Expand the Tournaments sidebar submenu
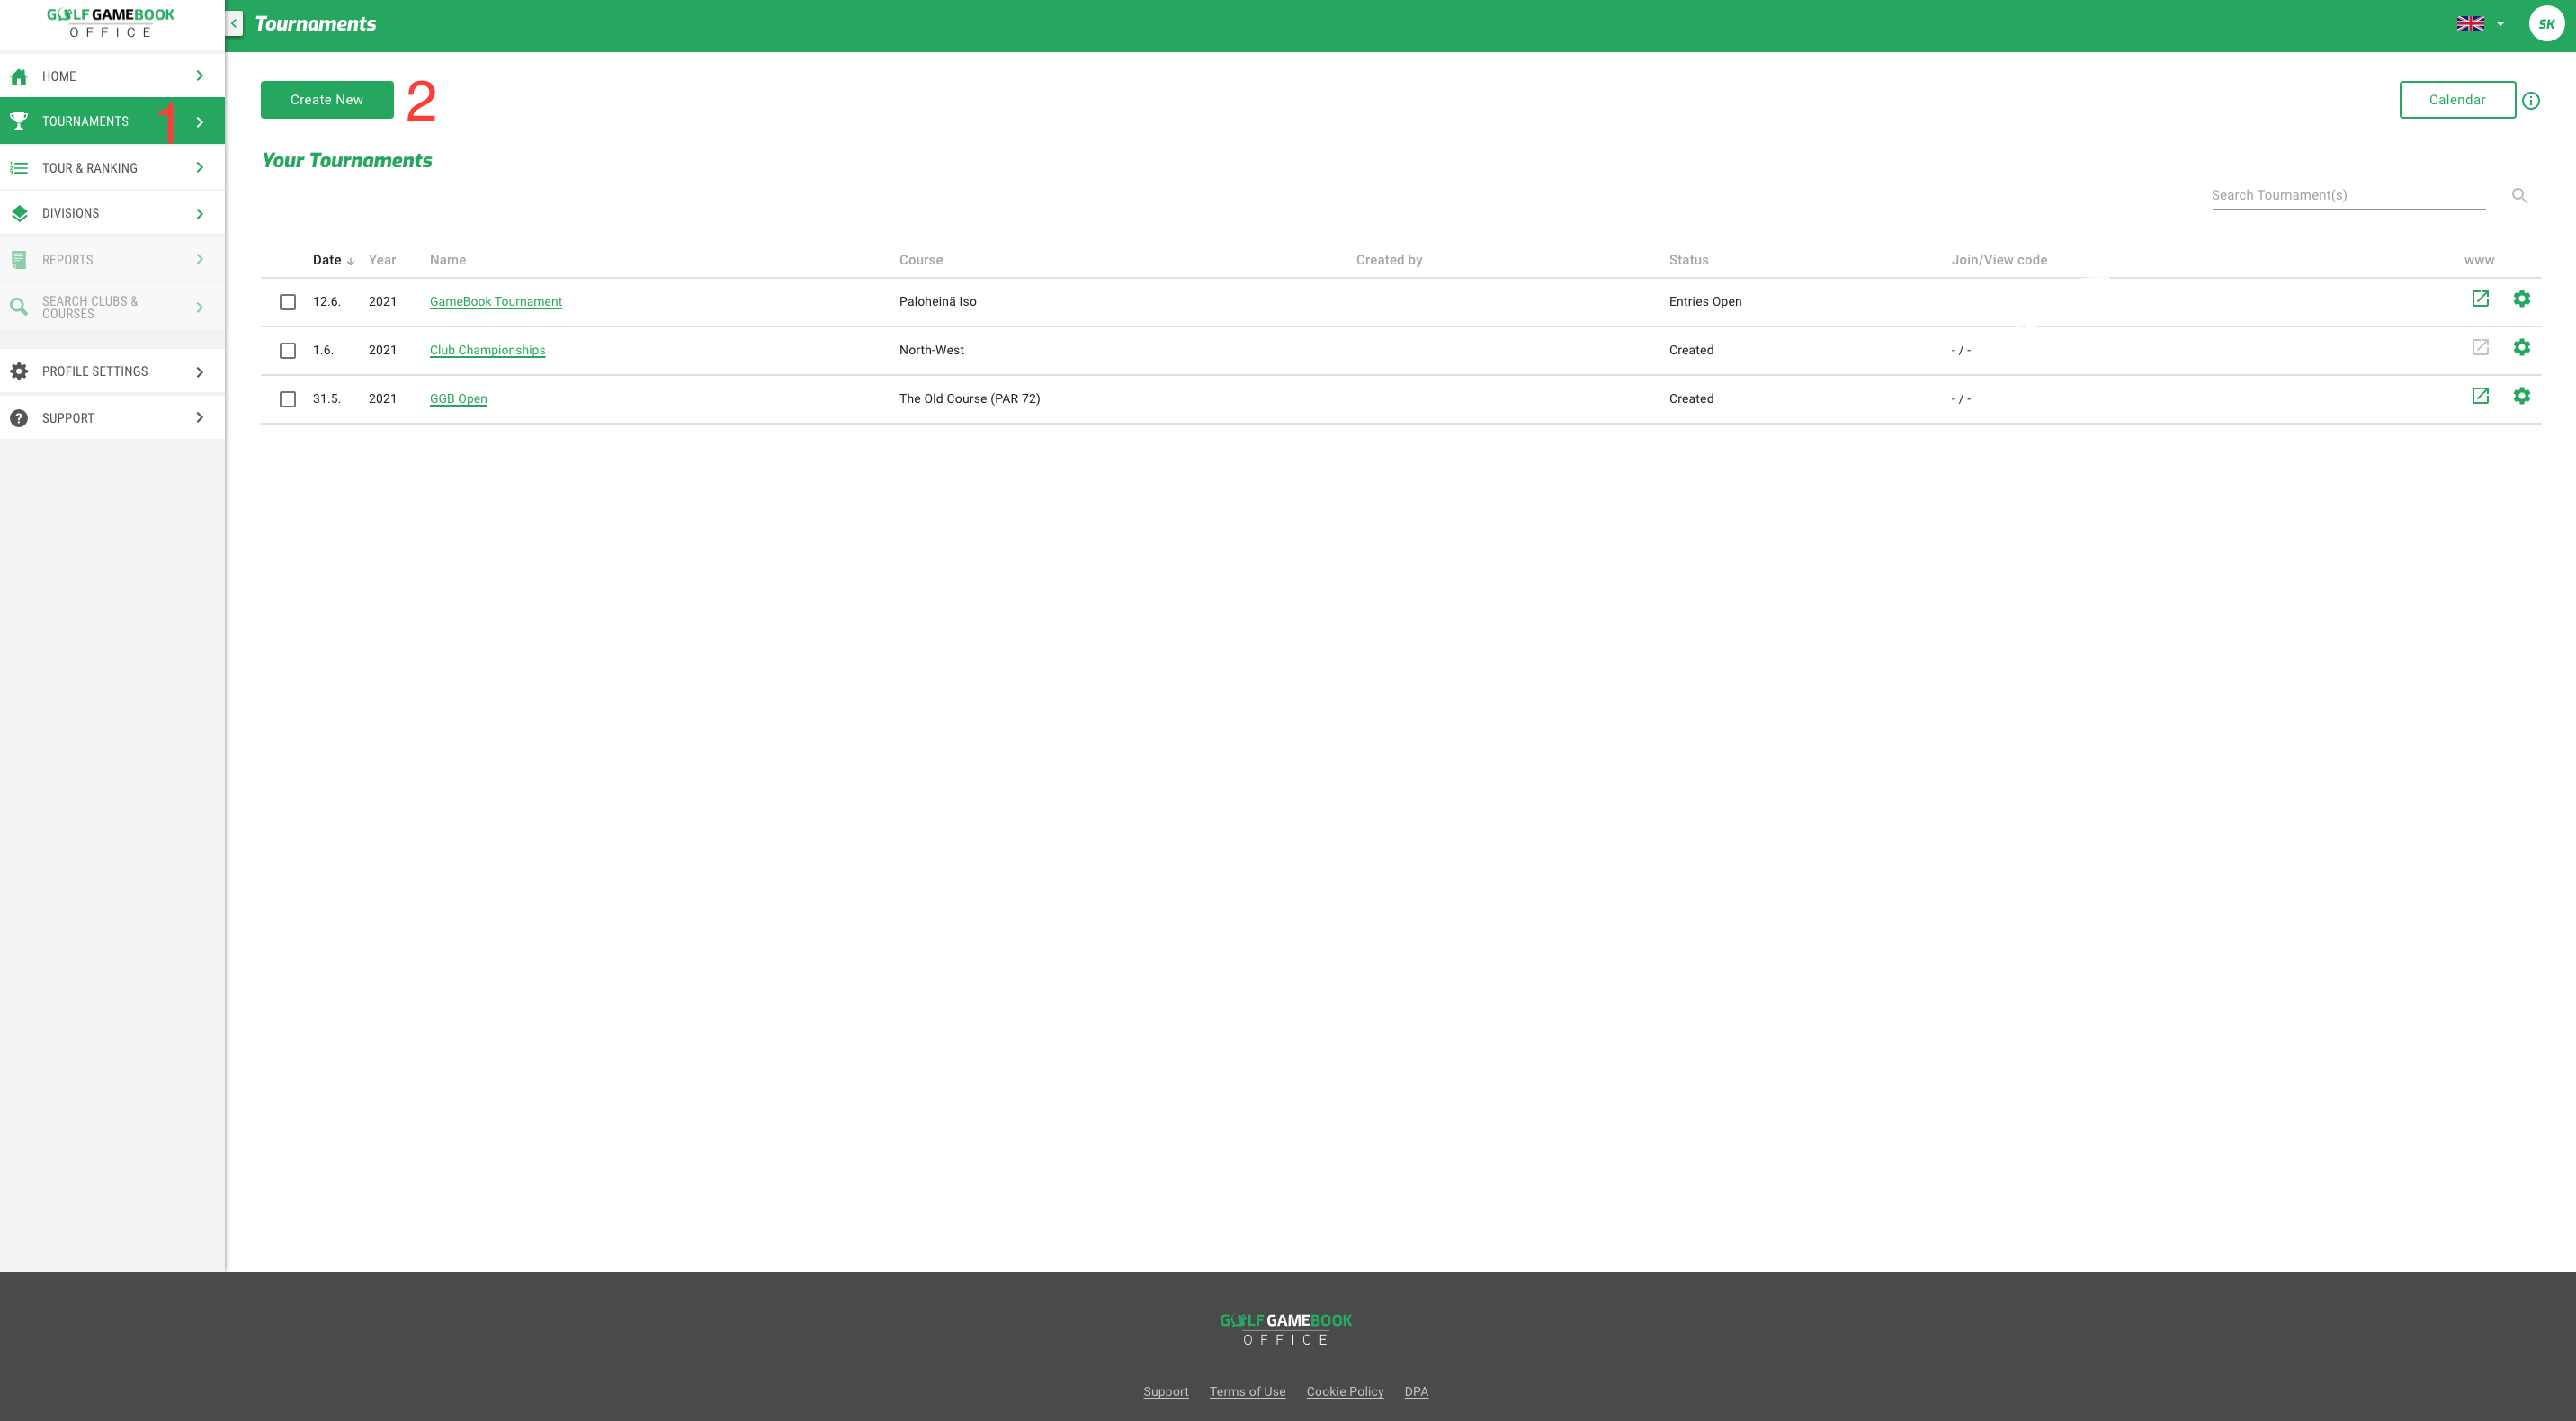This screenshot has width=2576, height=1421. (198, 121)
